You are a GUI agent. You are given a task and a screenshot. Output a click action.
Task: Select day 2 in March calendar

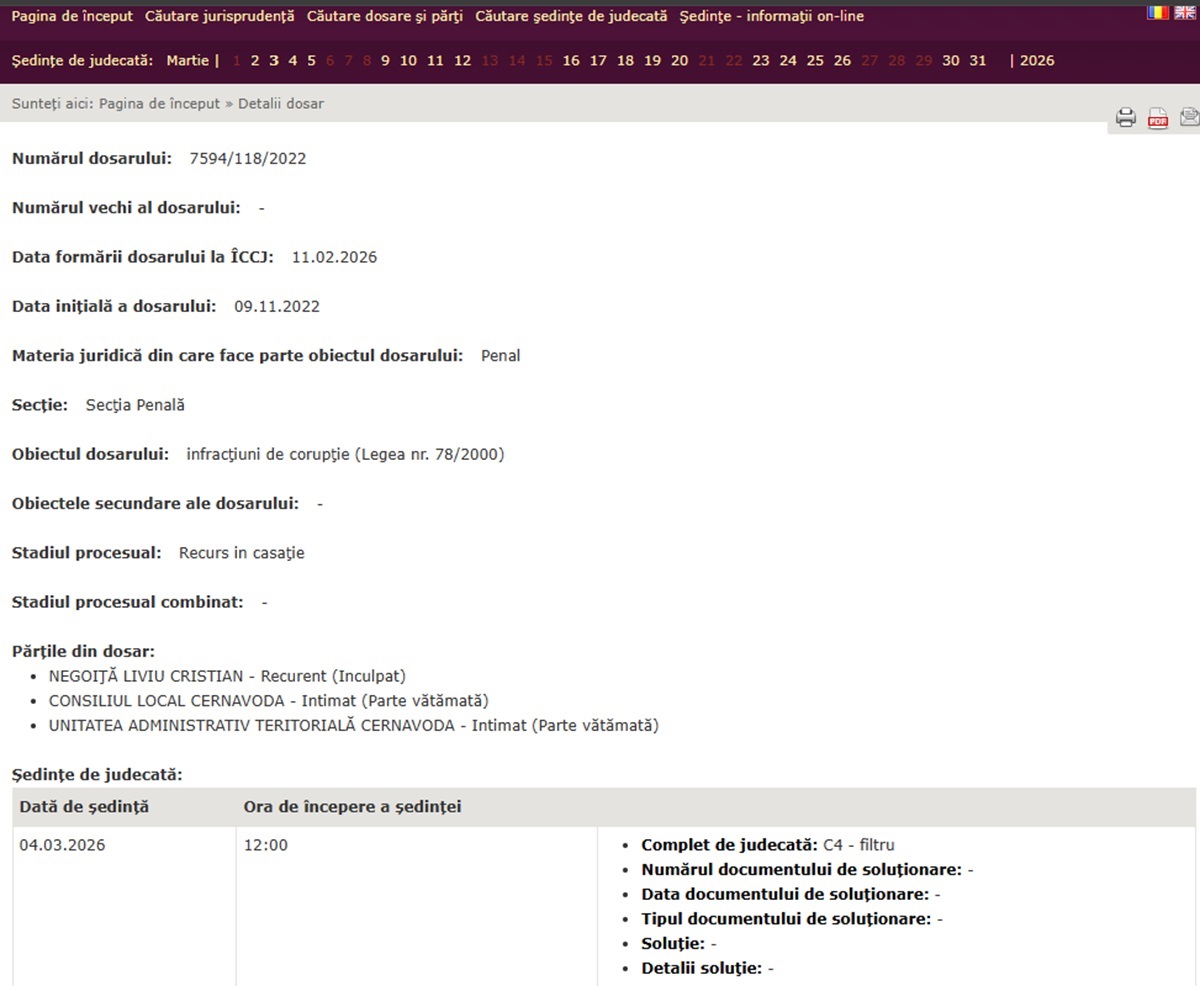click(x=255, y=60)
